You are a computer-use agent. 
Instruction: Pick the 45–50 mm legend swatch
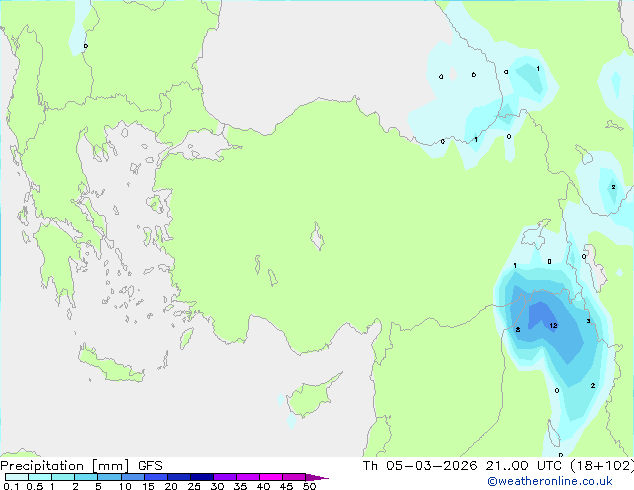pyautogui.click(x=294, y=477)
